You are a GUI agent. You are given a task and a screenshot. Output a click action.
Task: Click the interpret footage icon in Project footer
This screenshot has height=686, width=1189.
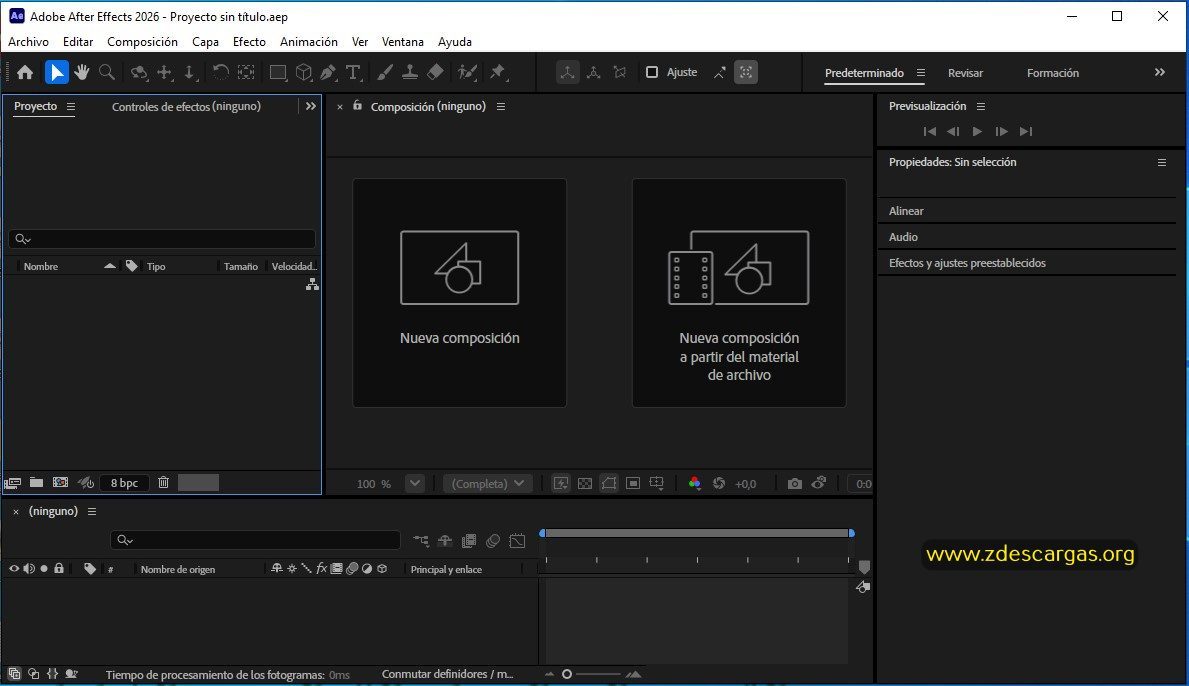tap(12, 483)
